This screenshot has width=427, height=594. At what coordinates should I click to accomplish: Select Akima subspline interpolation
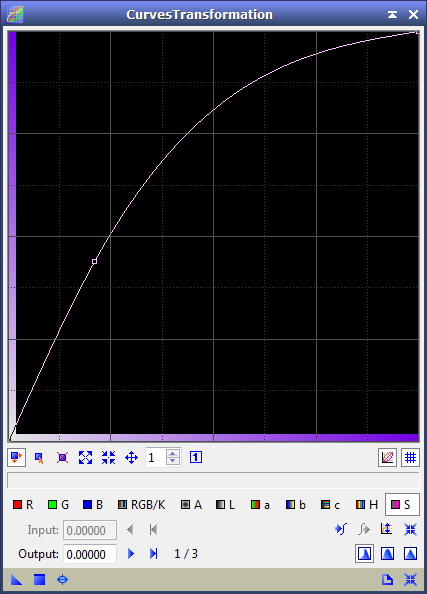point(364,554)
